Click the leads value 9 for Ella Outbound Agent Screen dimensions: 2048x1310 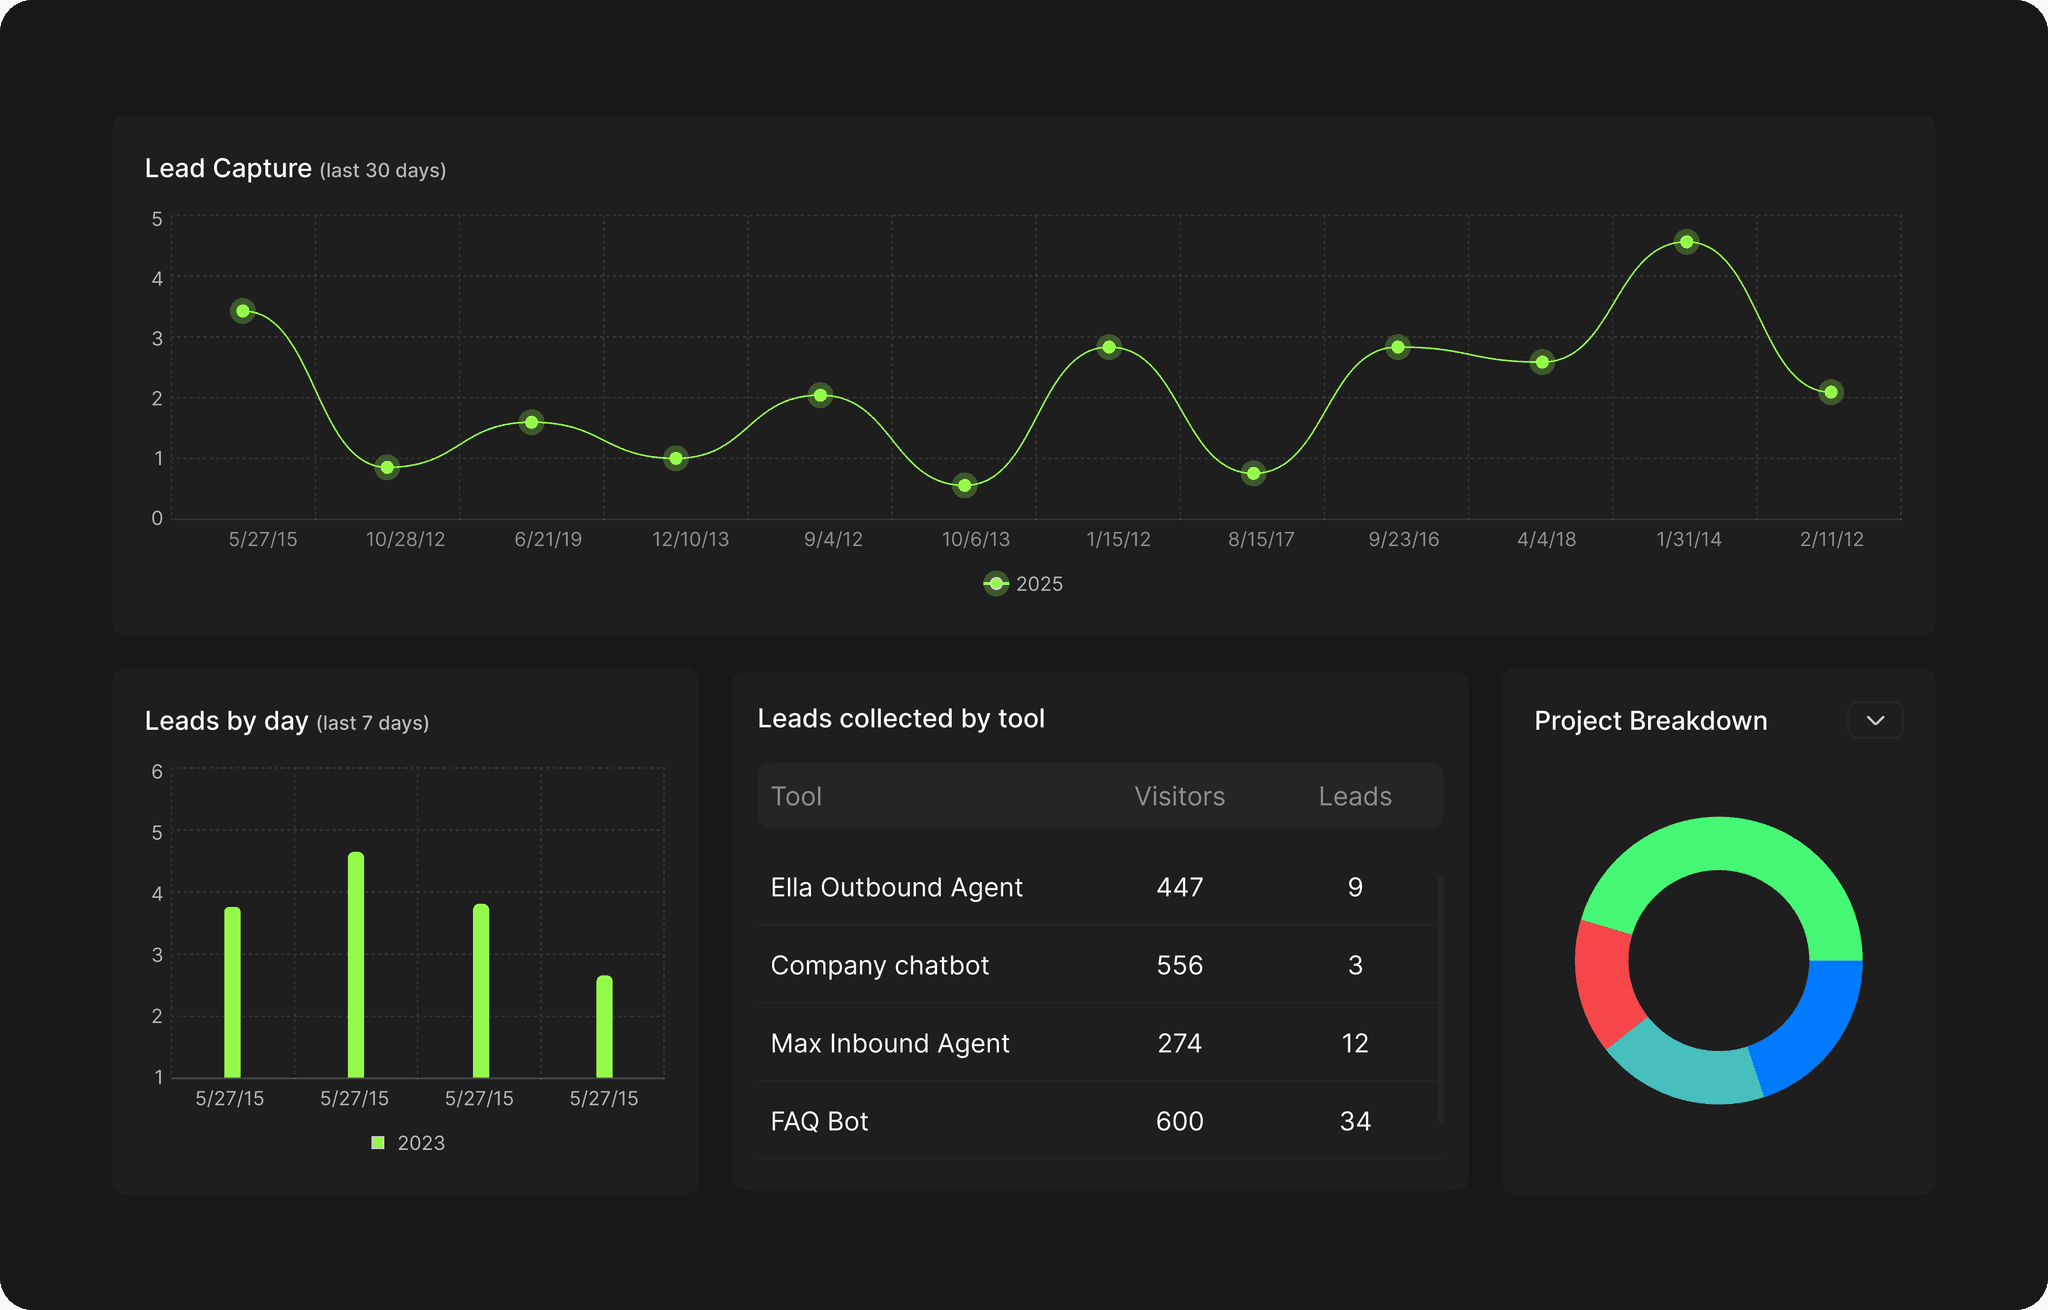1355,887
